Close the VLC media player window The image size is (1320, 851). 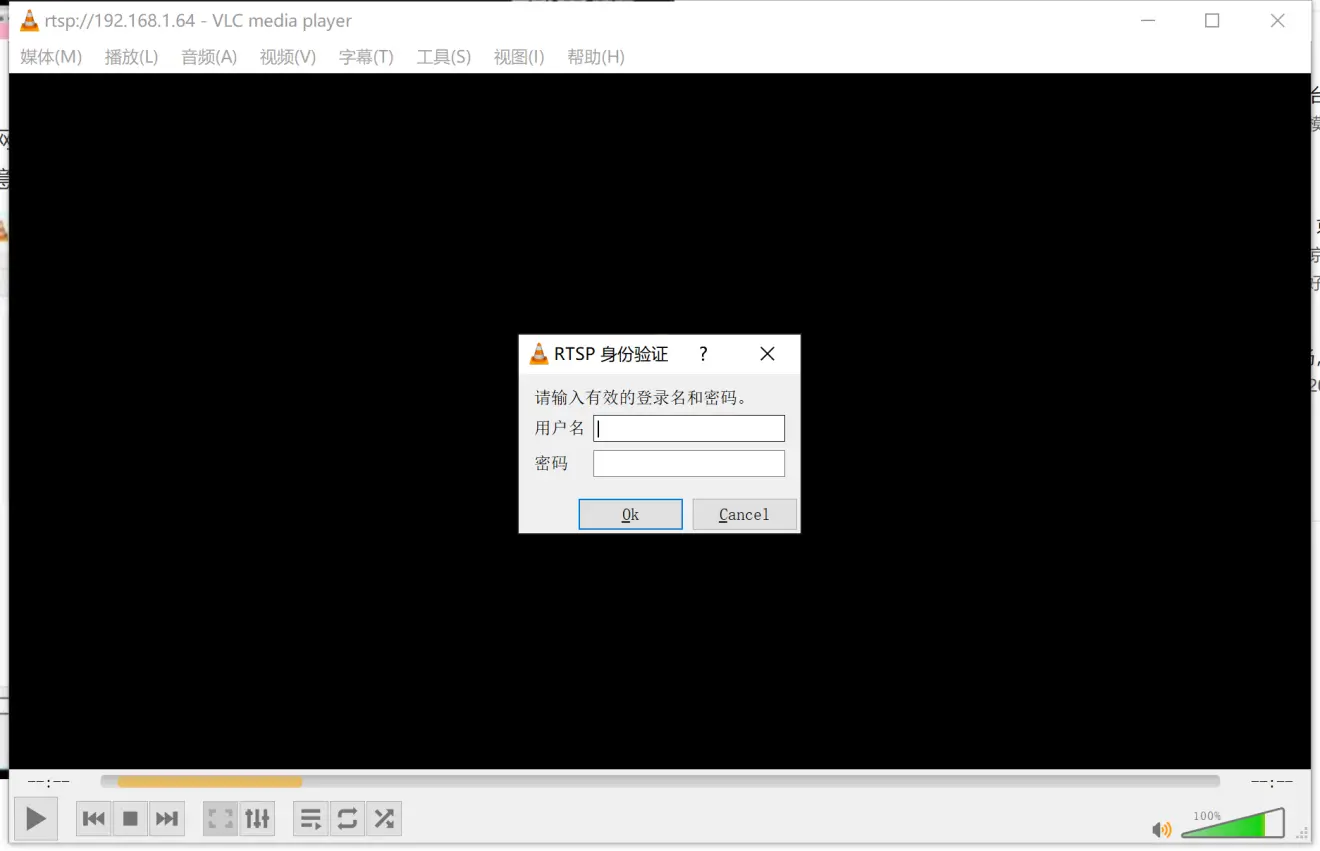click(x=1277, y=20)
